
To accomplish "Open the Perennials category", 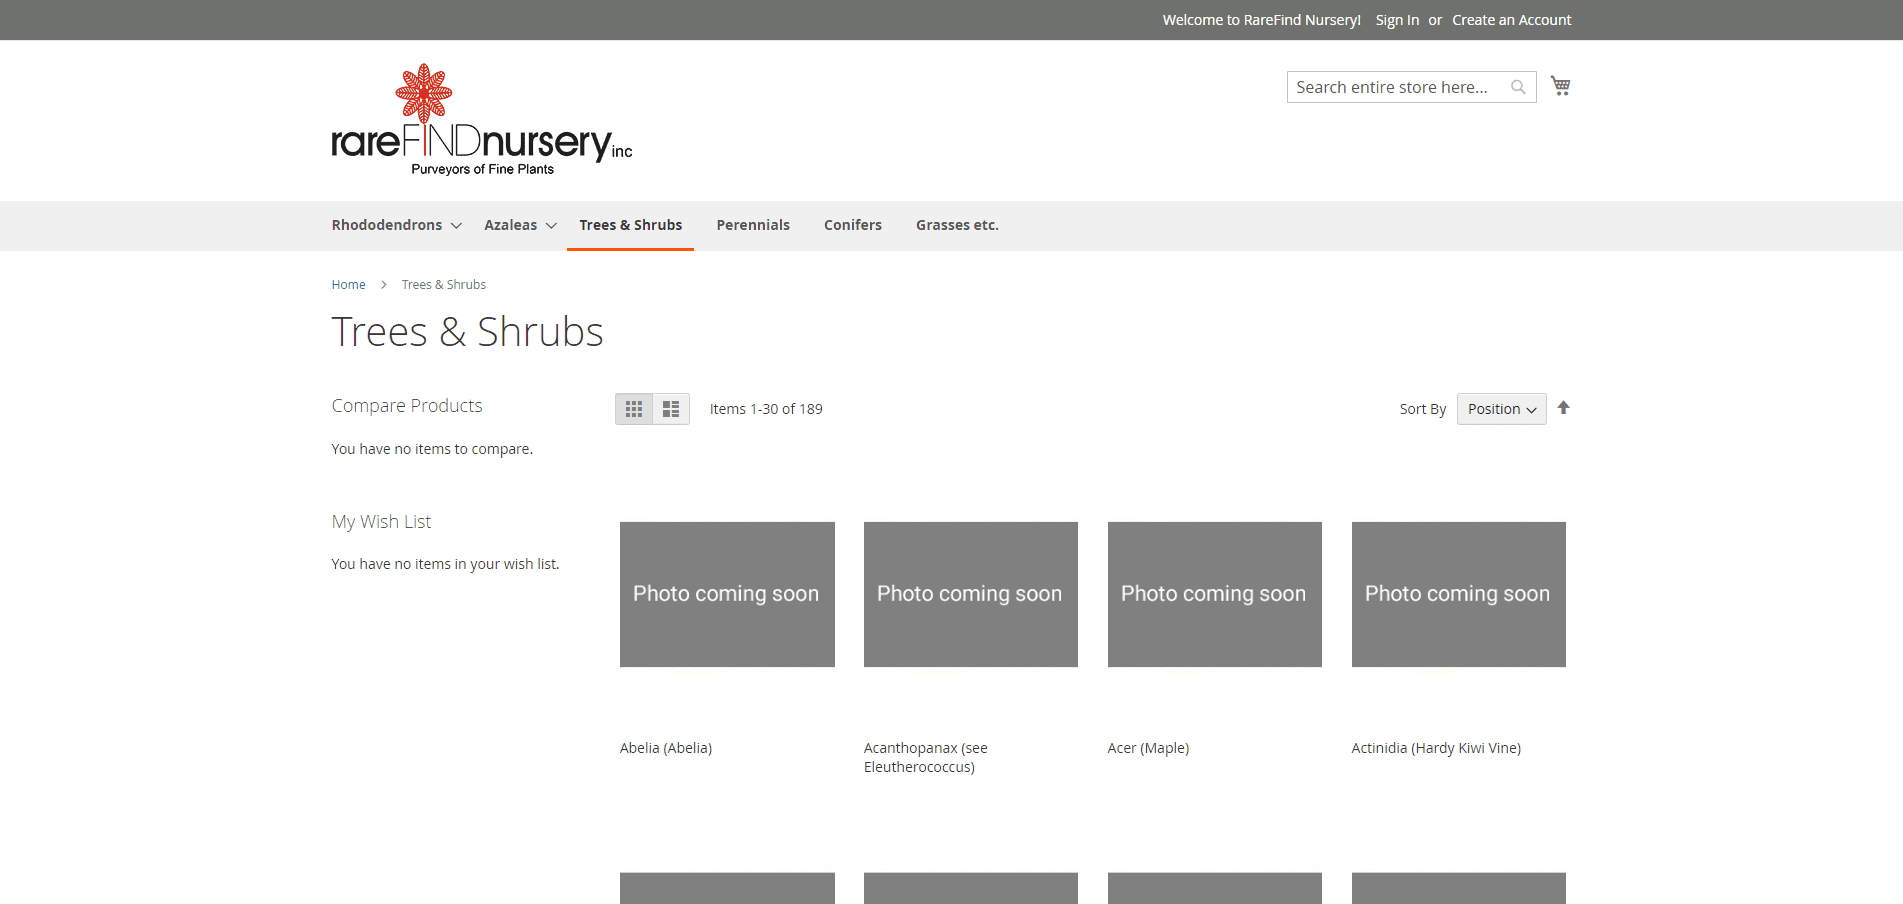I will [752, 225].
